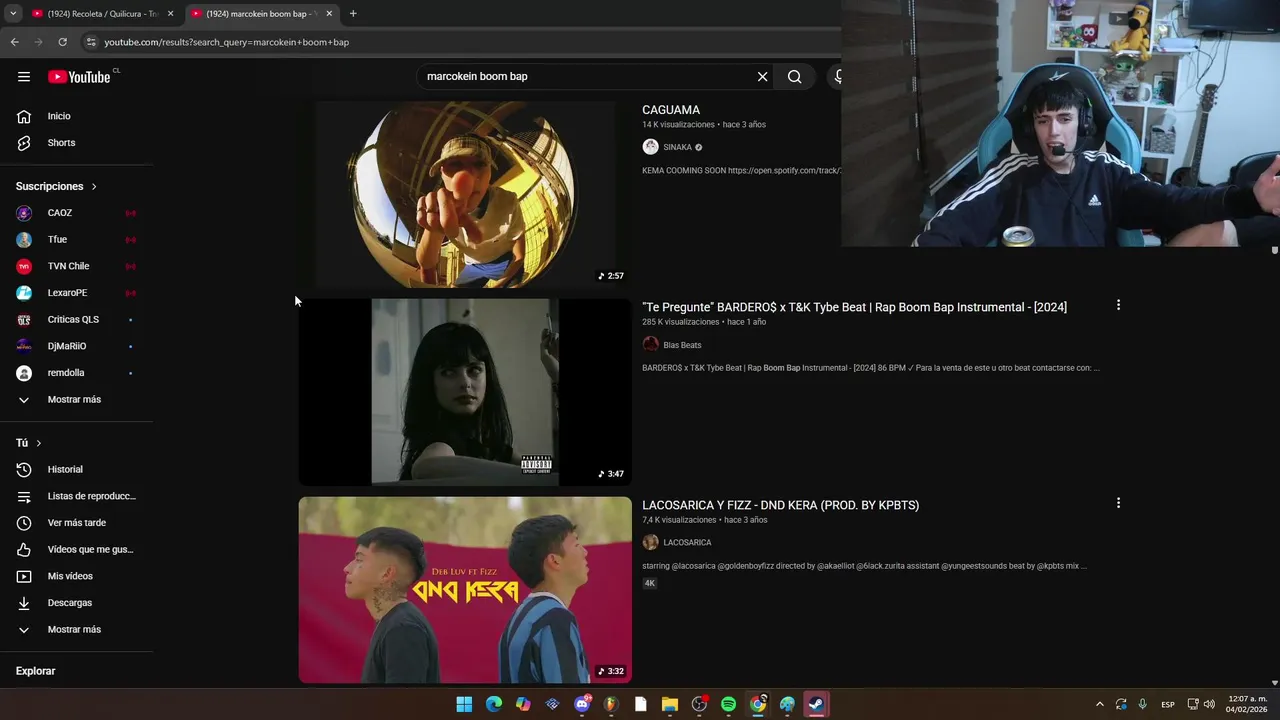Open Microsoft Edge from the taskbar
Screen dimensions: 1280x720
pos(494,704)
